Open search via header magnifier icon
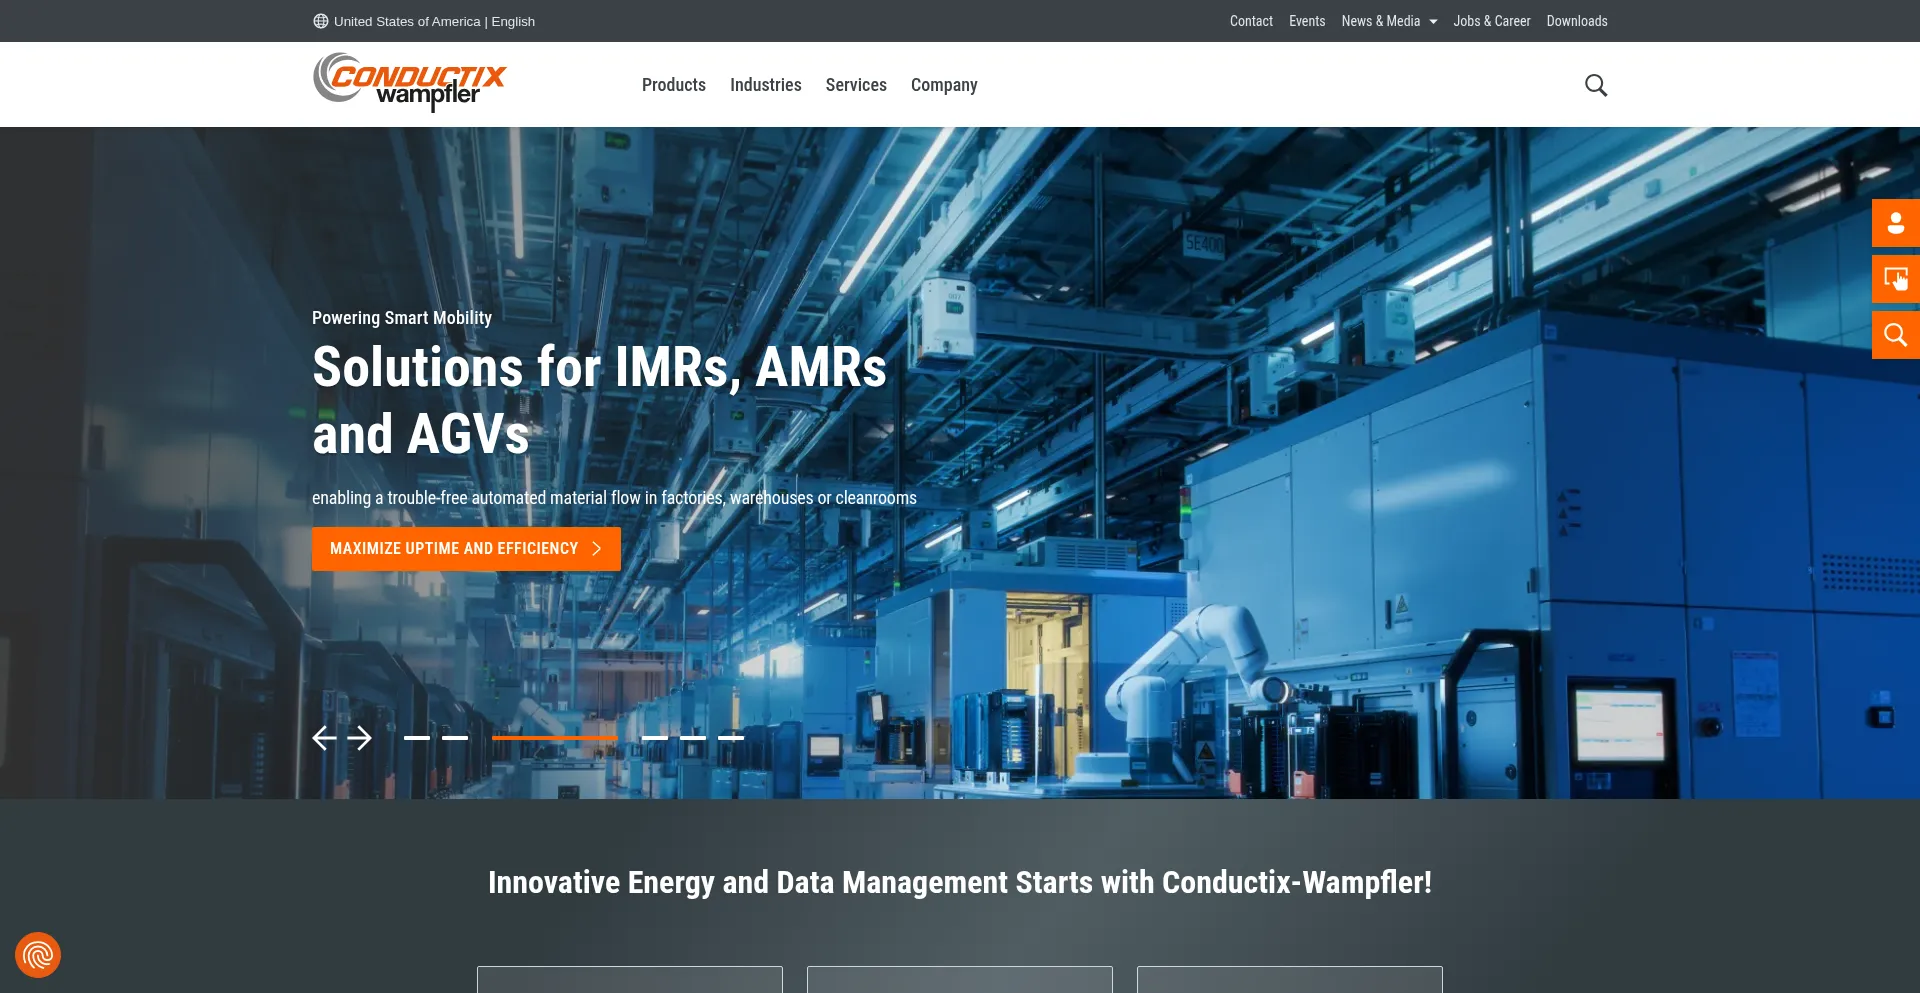Image resolution: width=1920 pixels, height=993 pixels. click(x=1595, y=86)
